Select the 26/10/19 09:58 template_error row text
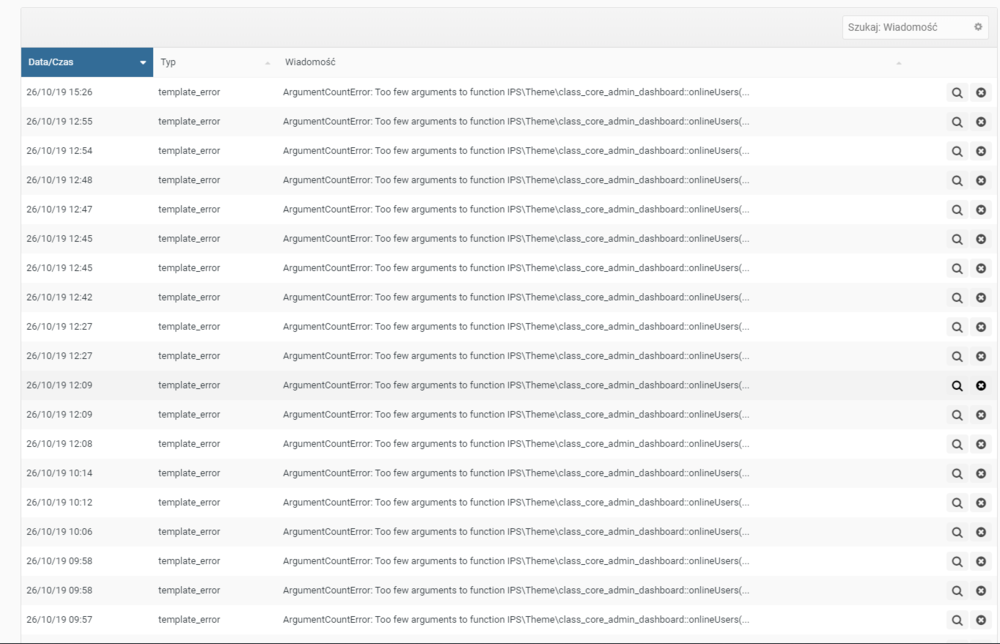1000x644 pixels. tap(189, 562)
